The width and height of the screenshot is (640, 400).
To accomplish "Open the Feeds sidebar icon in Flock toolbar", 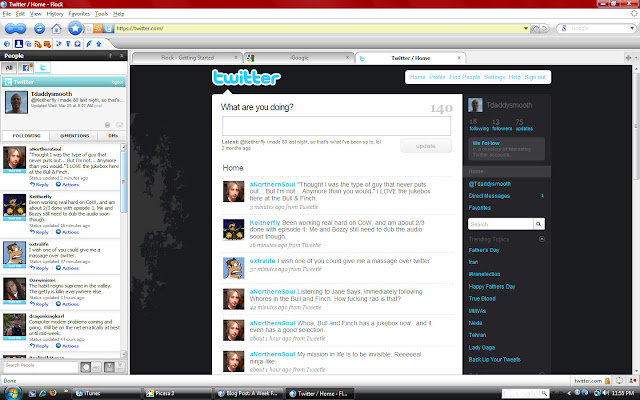I will [38, 44].
